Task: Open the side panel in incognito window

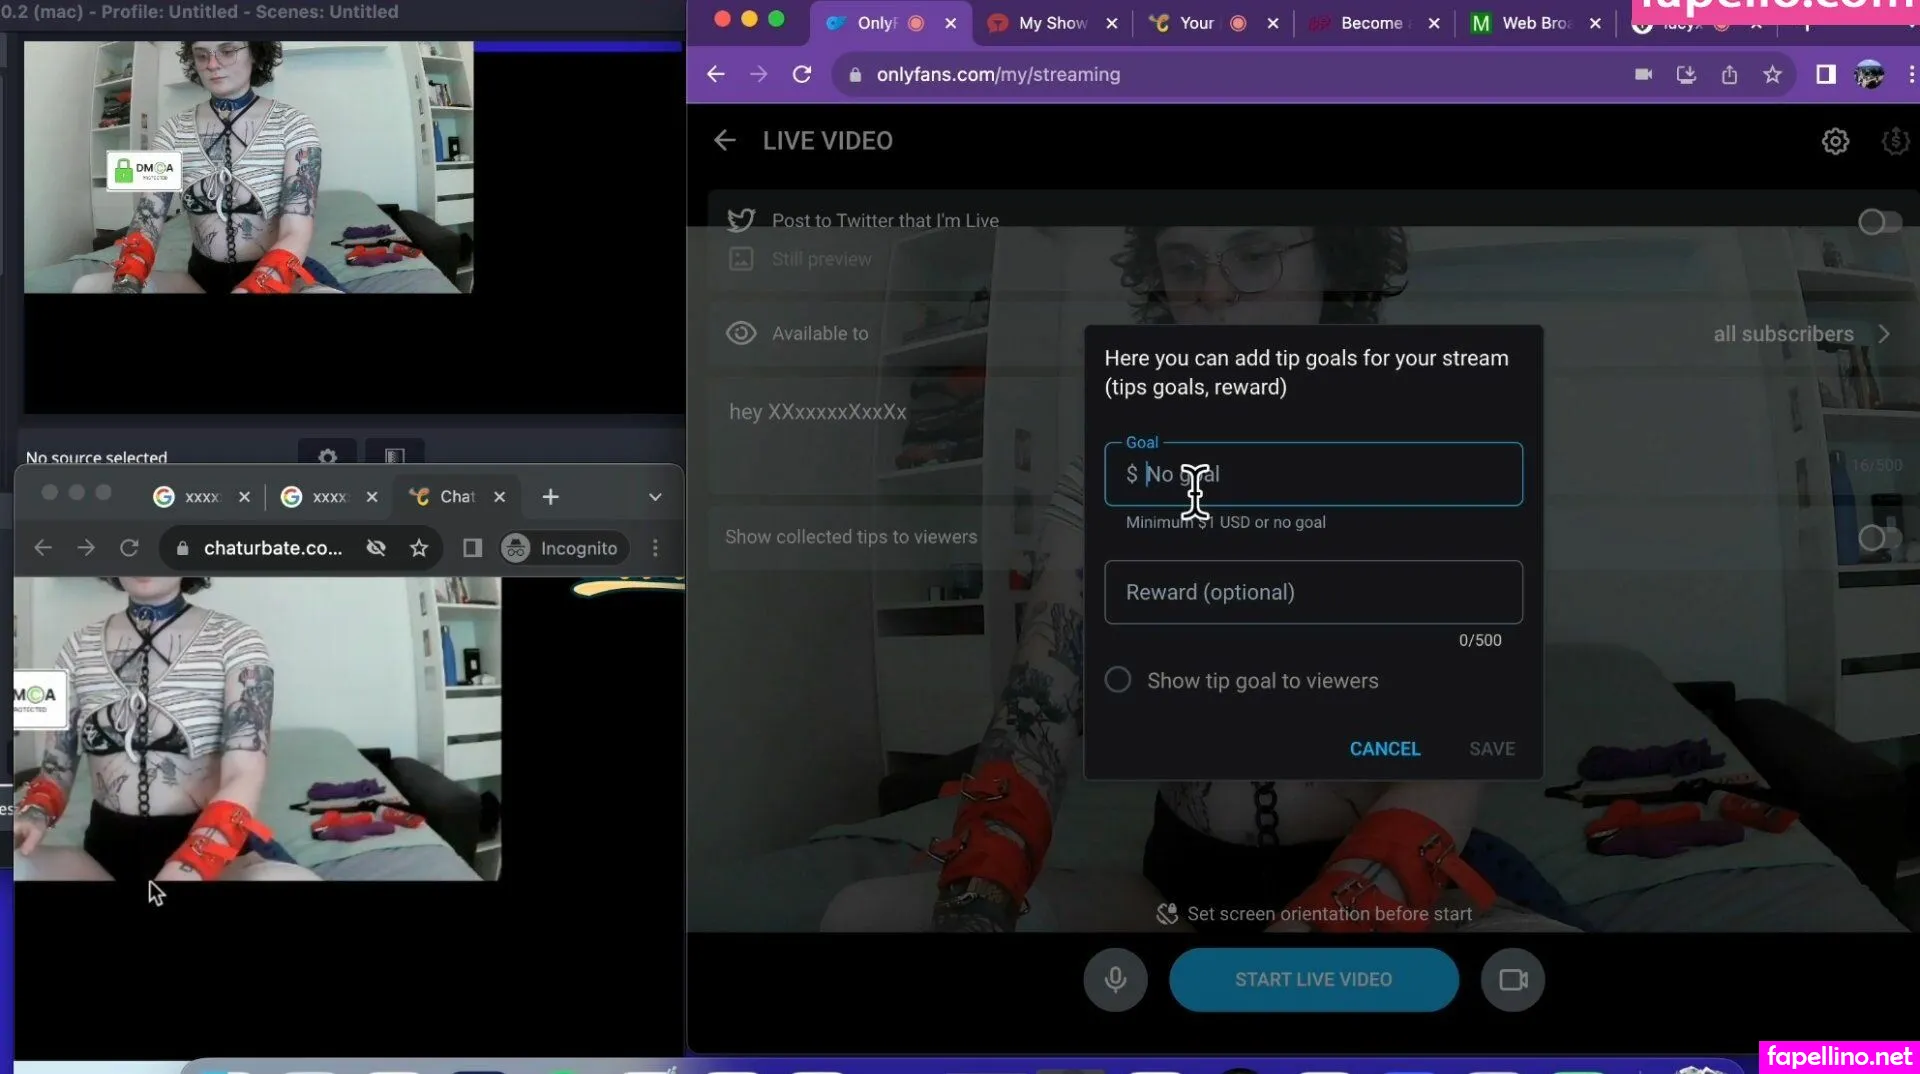Action: coord(472,548)
